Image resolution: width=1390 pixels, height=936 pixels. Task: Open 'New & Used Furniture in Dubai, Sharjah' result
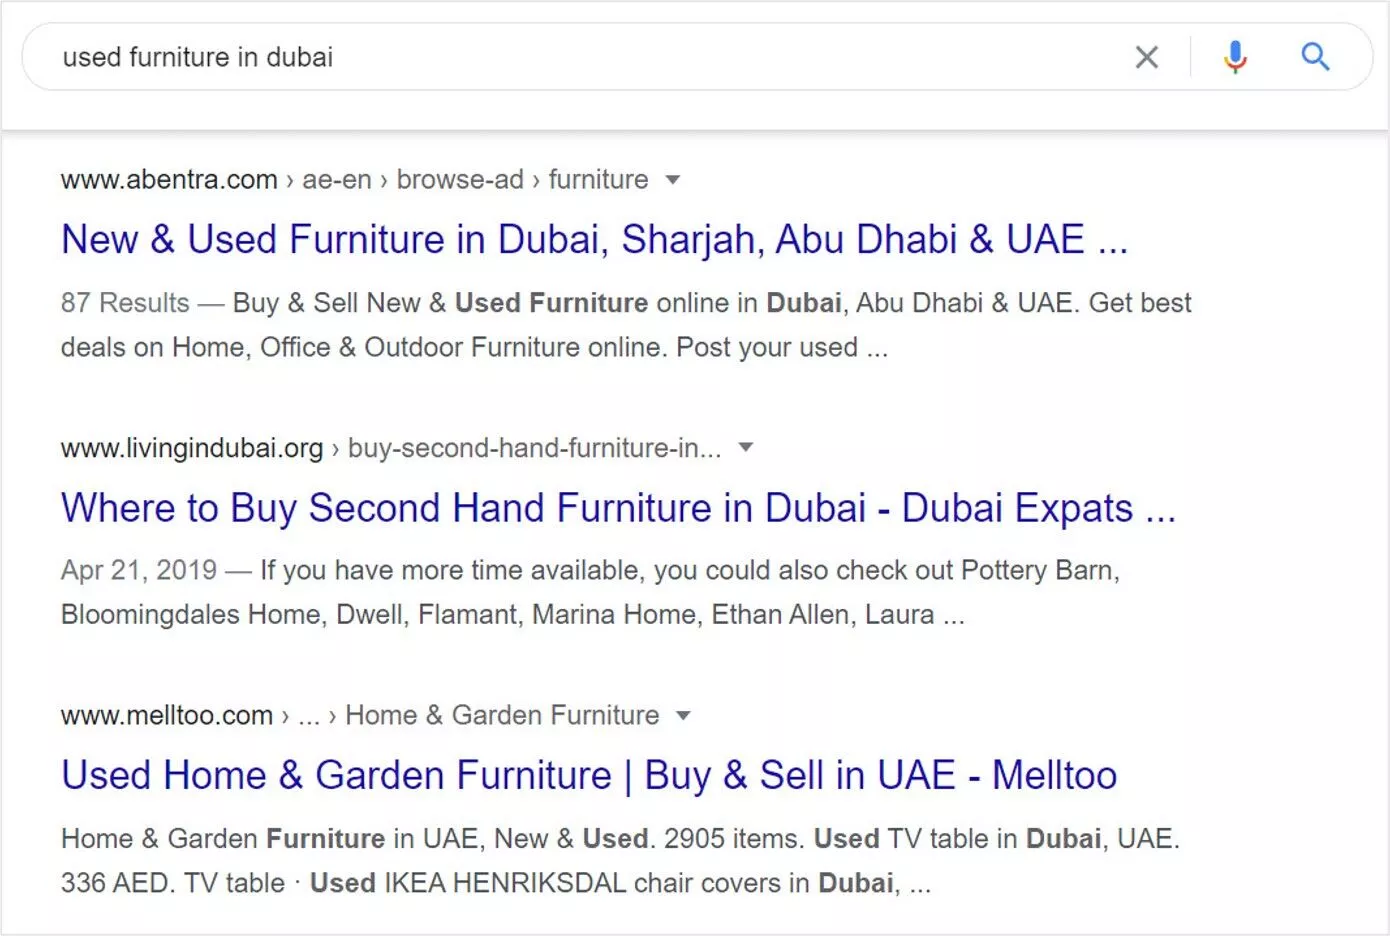(594, 240)
